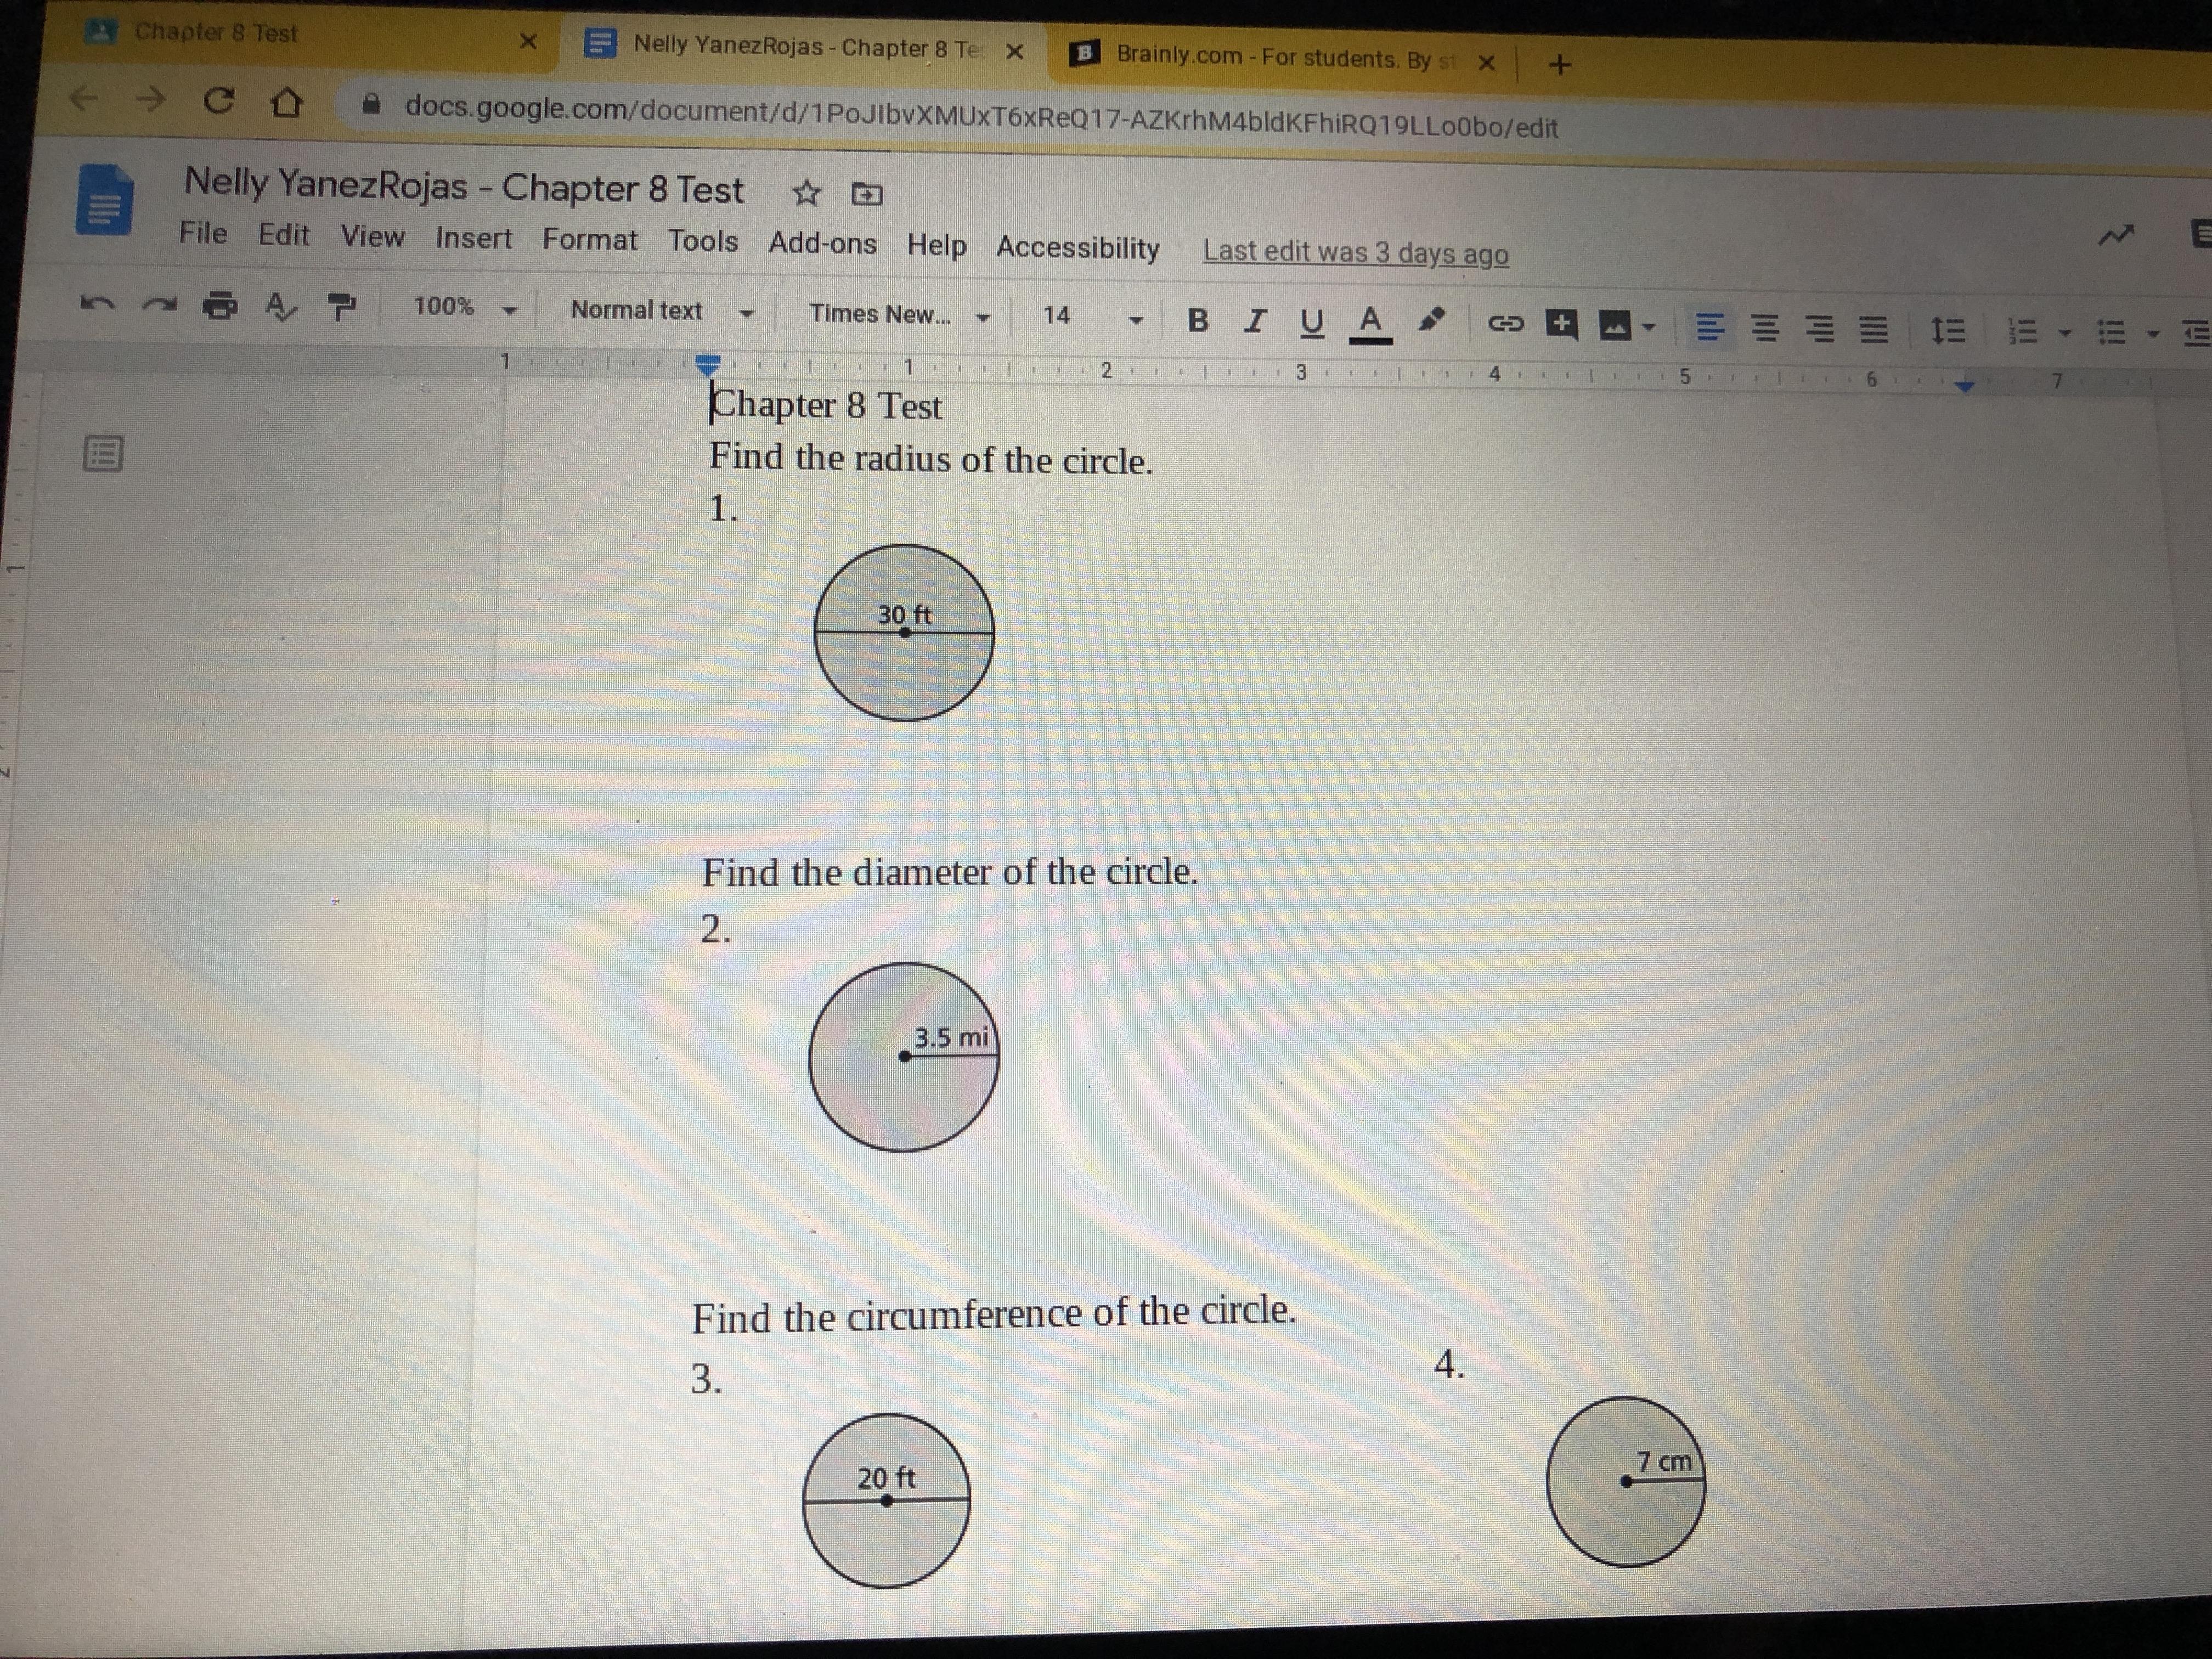Screen dimensions: 2212x1659
Task: Expand the Normal text style dropdown
Action: (660, 311)
